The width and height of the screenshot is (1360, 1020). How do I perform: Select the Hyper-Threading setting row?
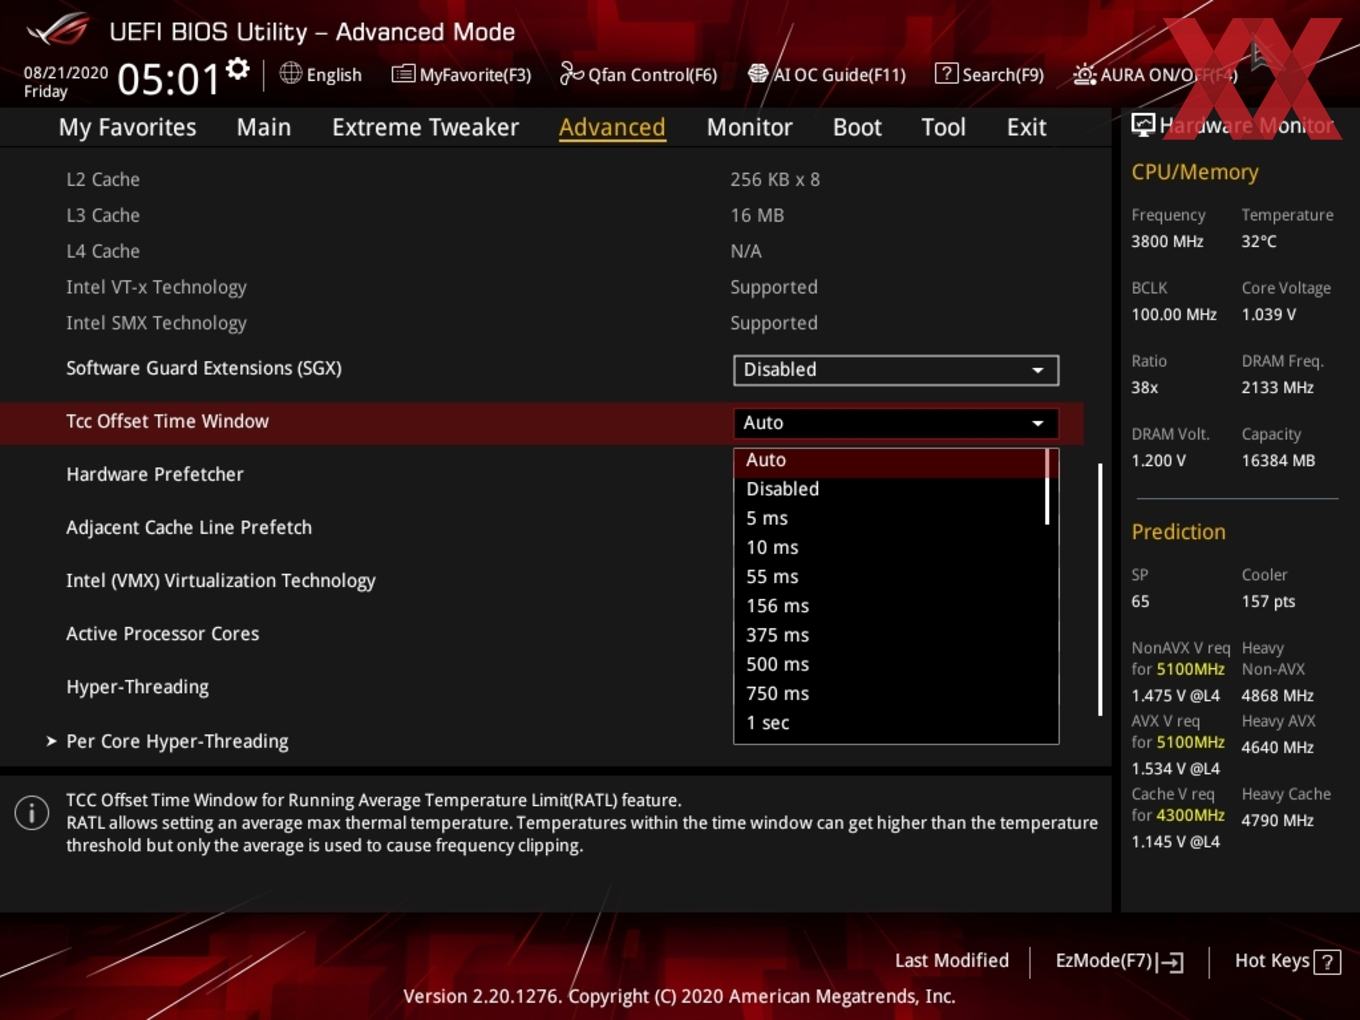point(137,688)
